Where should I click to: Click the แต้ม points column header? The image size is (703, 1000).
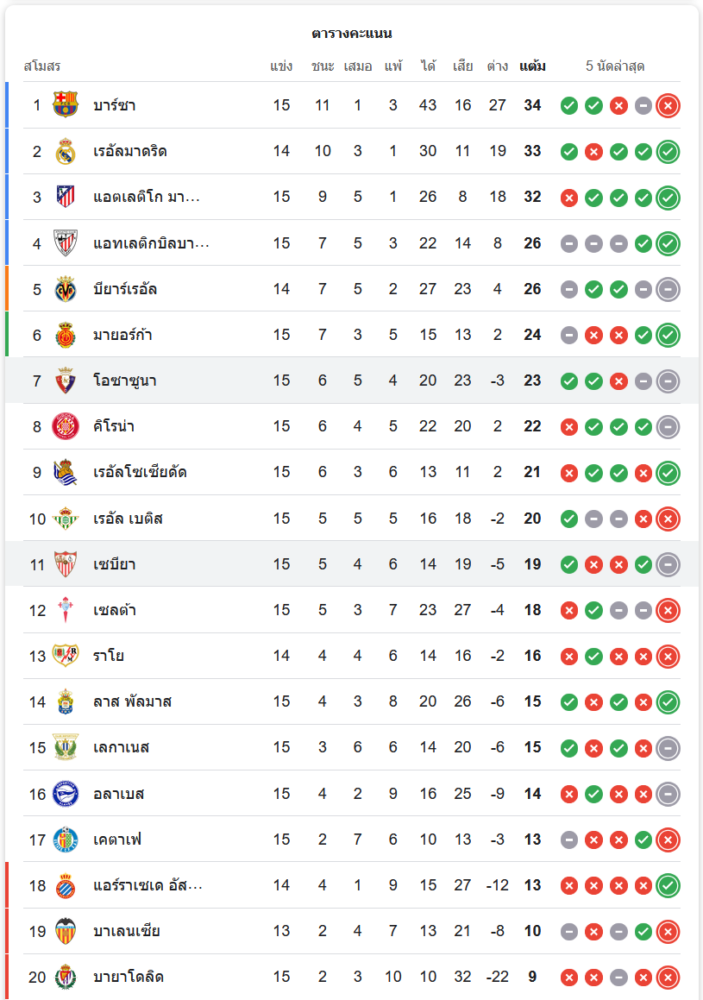coord(532,66)
